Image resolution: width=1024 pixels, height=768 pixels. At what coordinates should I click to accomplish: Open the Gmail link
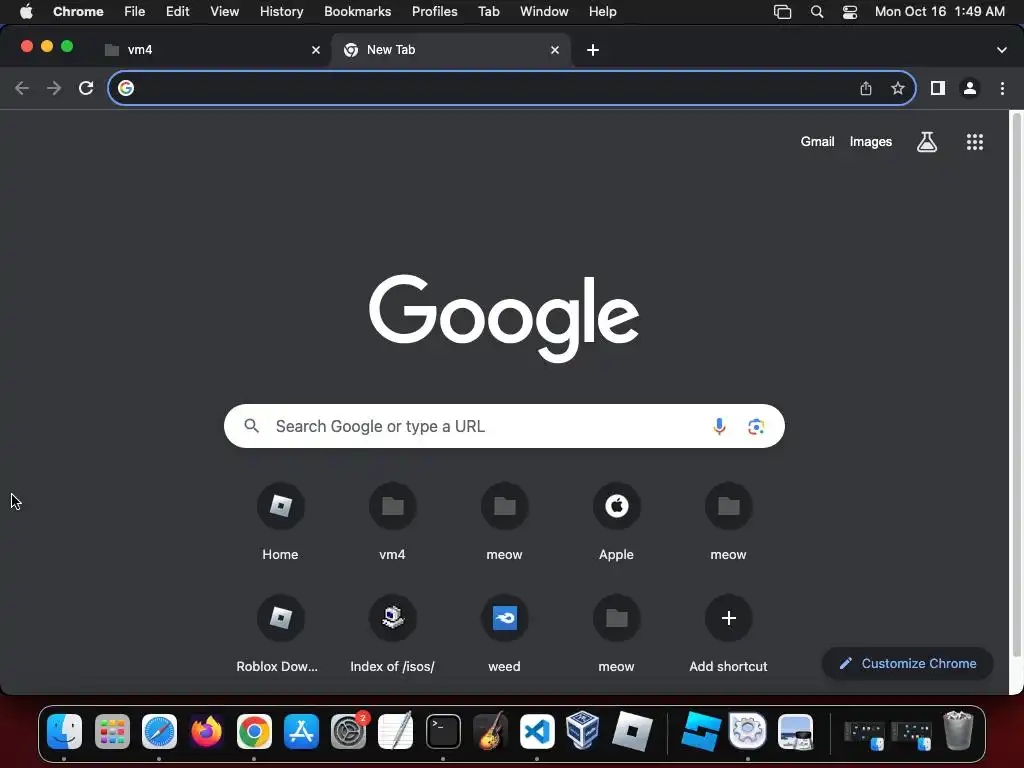pos(818,142)
